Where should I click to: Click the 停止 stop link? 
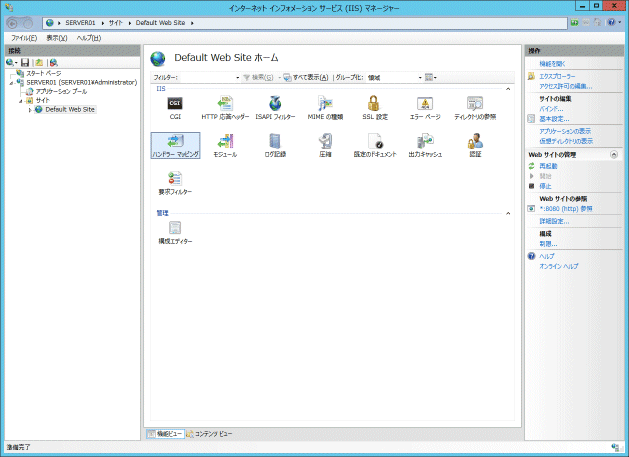point(545,186)
